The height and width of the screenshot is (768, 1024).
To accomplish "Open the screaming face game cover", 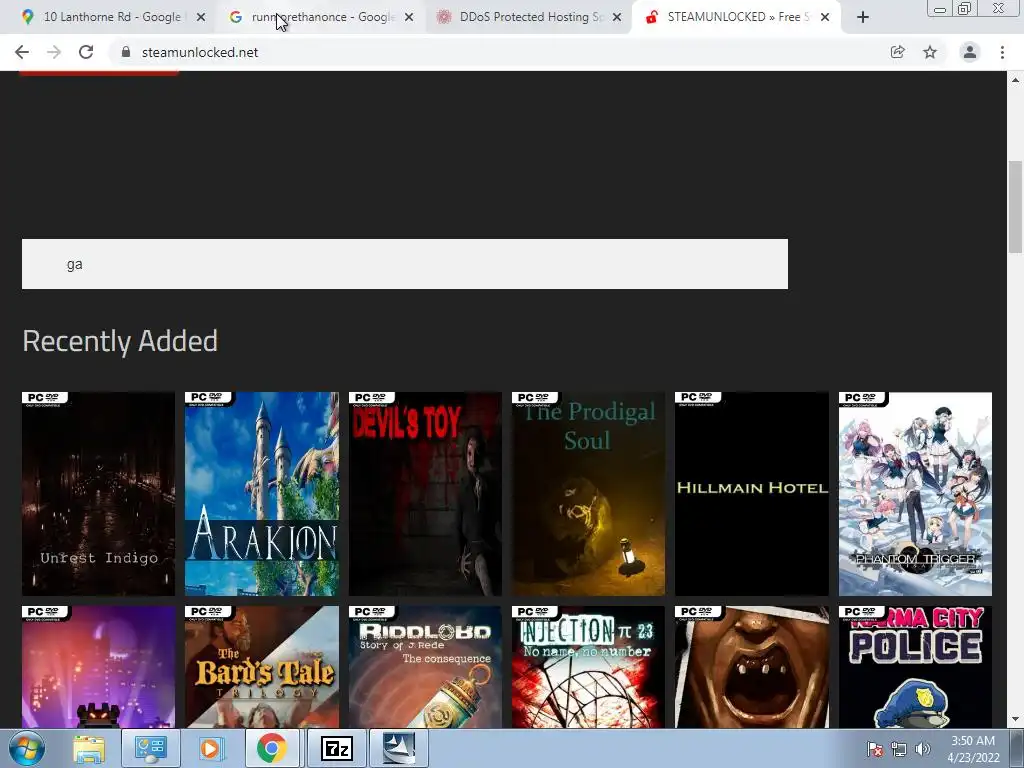I will click(752, 667).
